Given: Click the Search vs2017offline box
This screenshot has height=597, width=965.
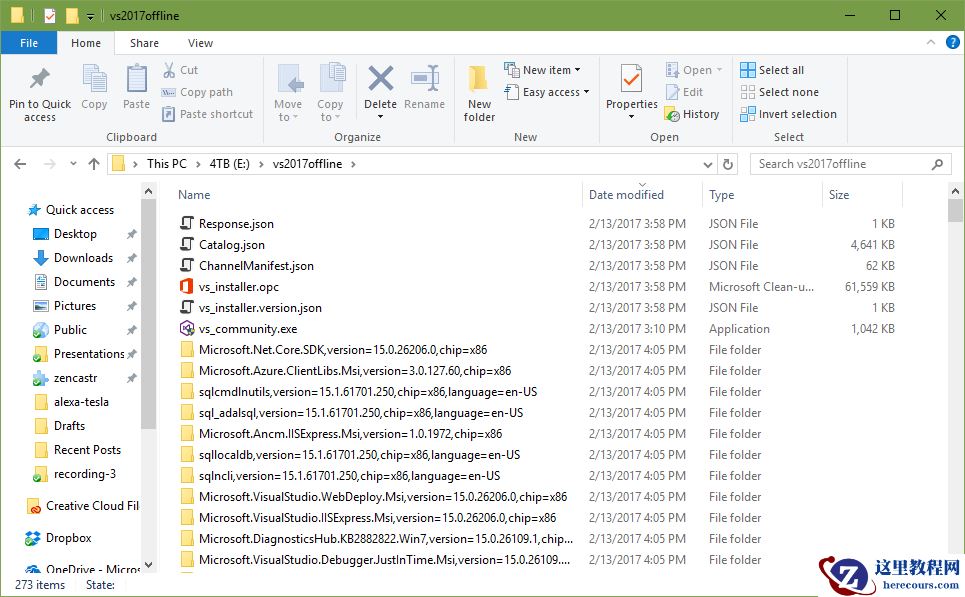Looking at the screenshot, I should click(849, 164).
